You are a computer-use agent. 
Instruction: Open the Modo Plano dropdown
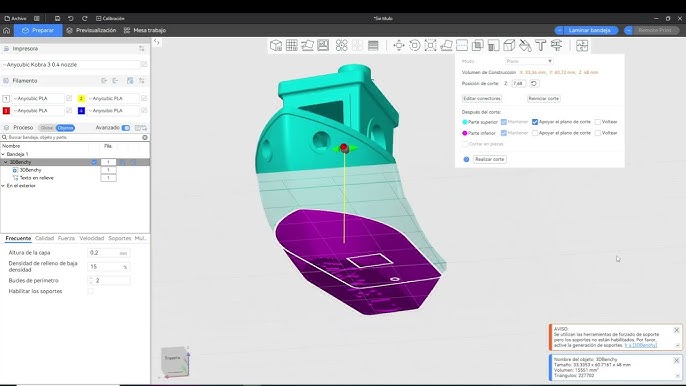coord(529,61)
